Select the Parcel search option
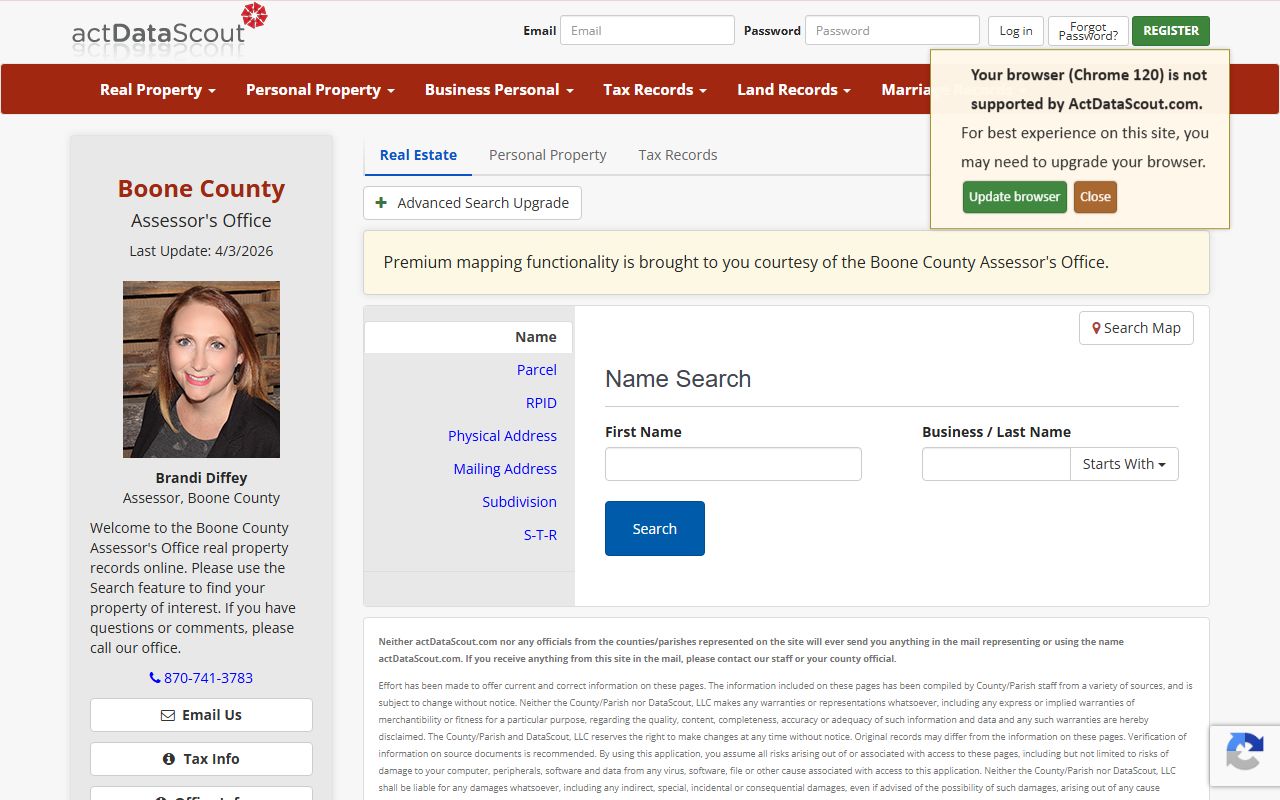The height and width of the screenshot is (800, 1280). [537, 370]
